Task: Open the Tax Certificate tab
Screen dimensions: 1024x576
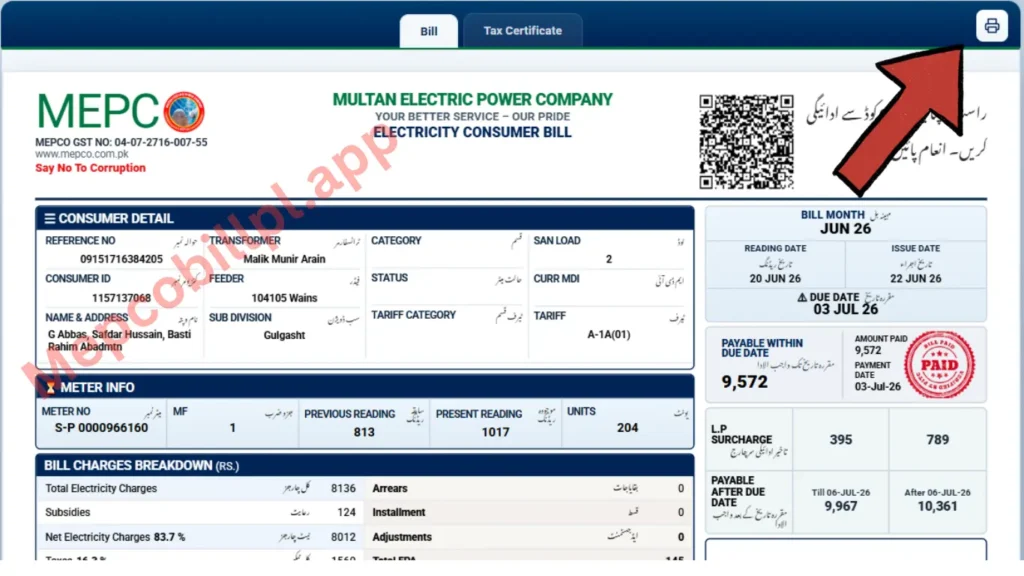Action: [x=522, y=31]
